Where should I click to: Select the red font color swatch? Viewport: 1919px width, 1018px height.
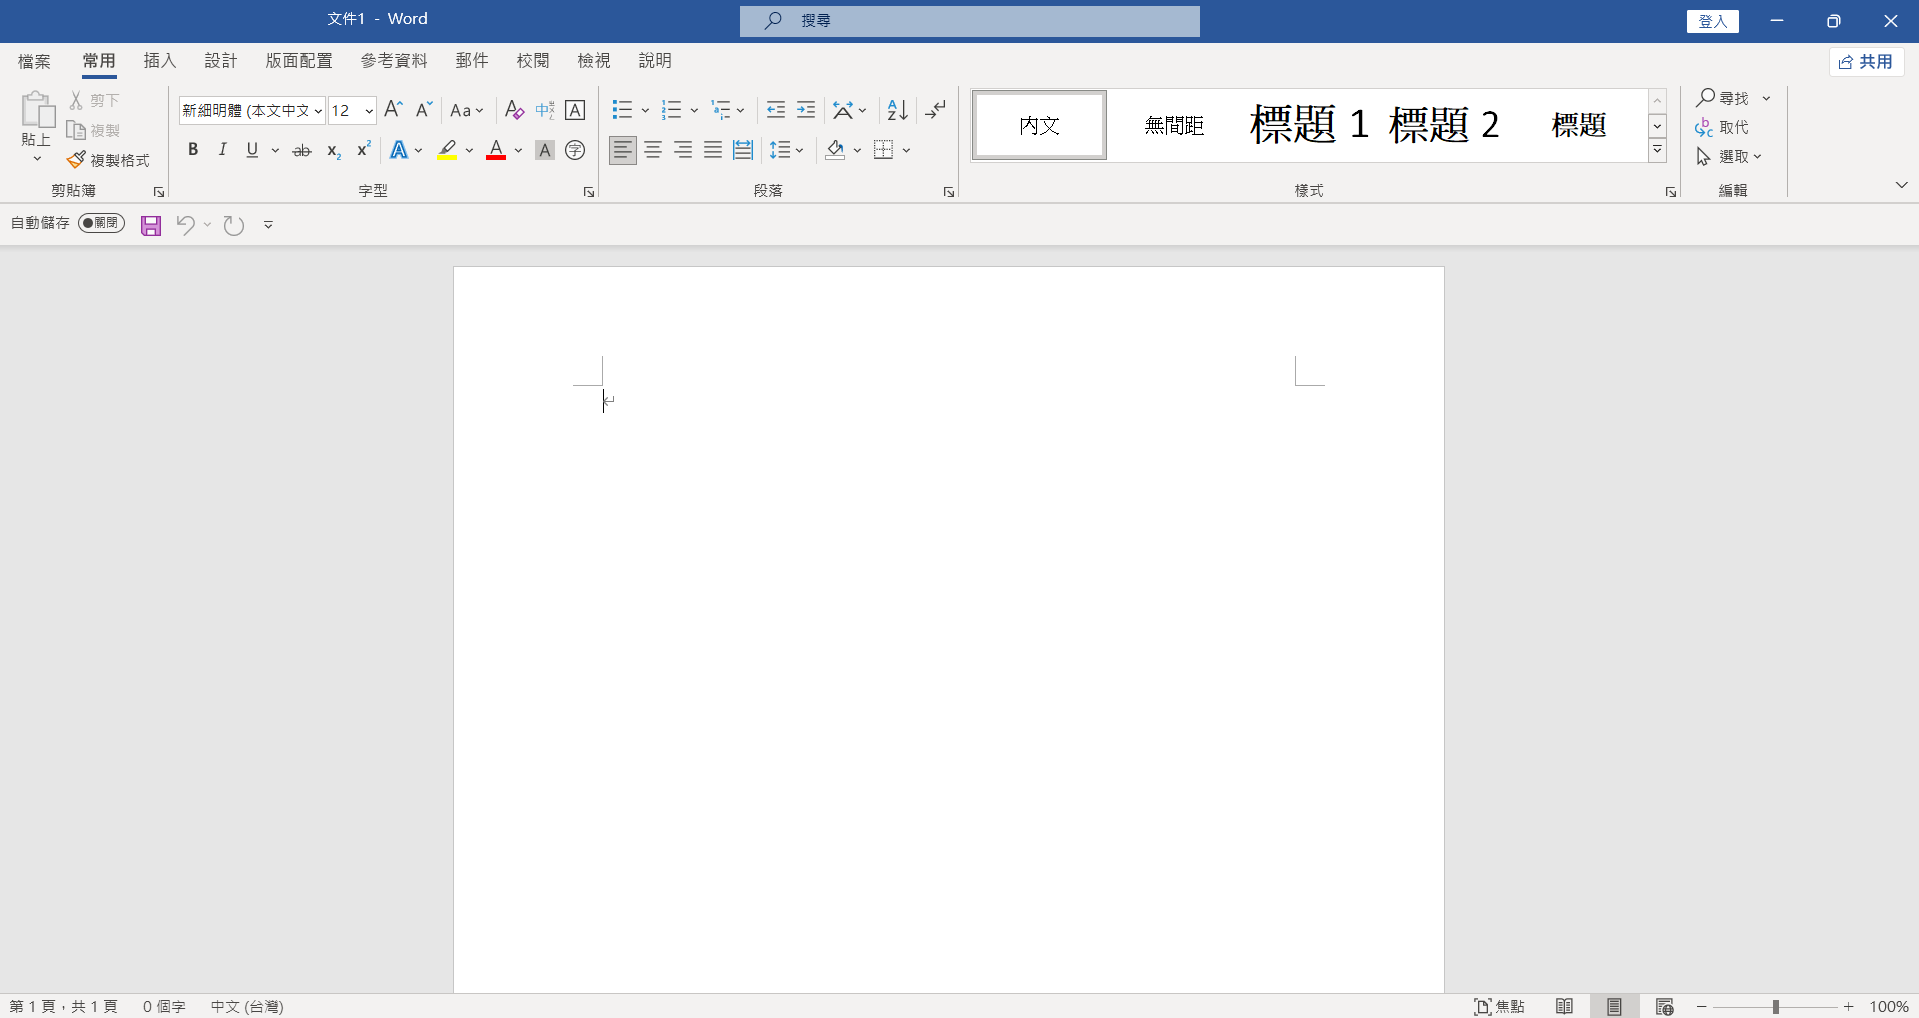click(495, 158)
